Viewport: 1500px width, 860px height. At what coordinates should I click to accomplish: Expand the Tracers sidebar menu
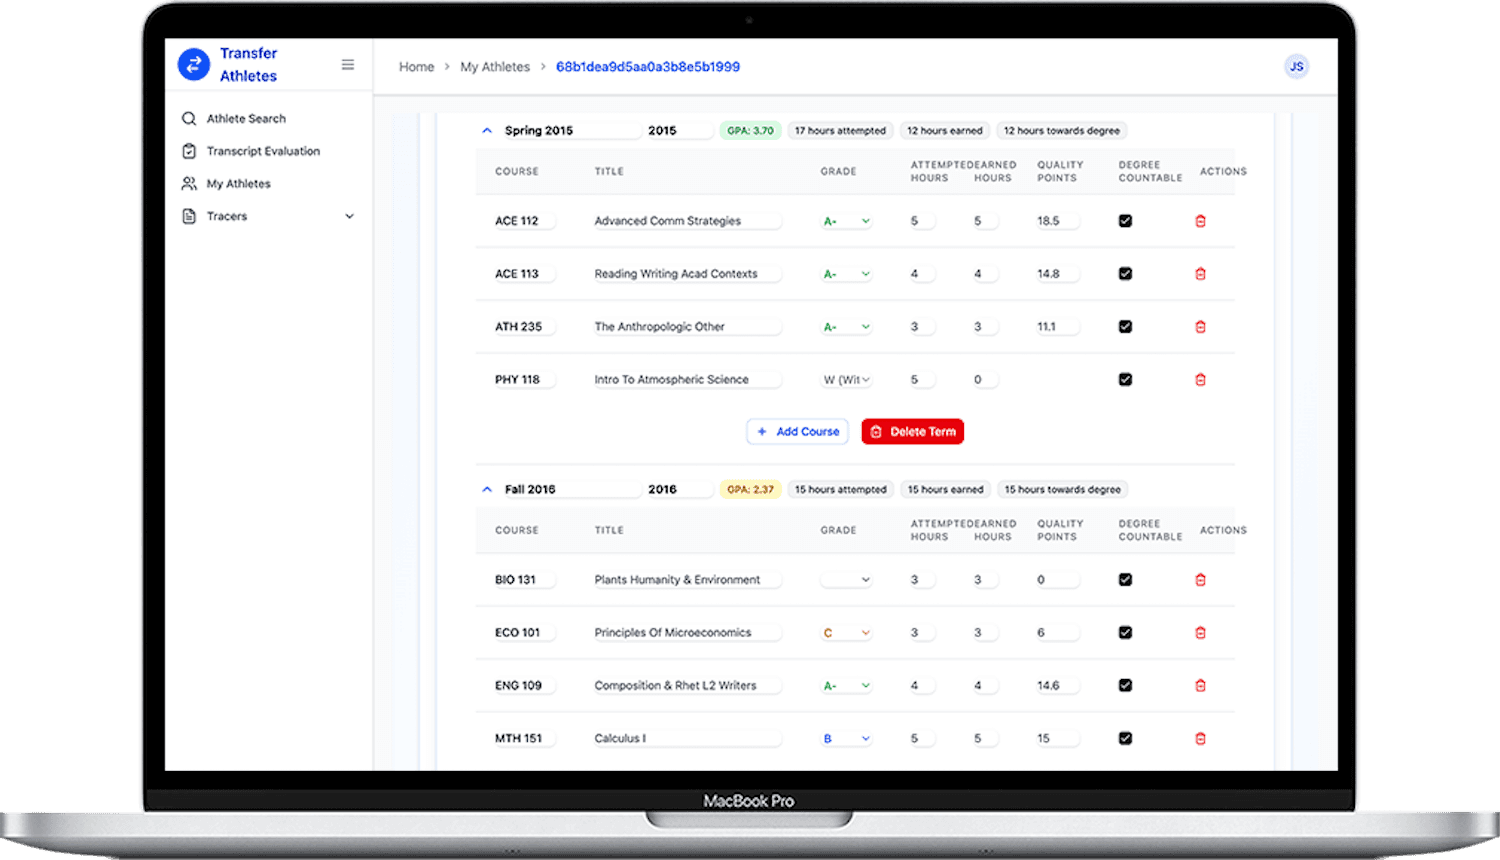(268, 216)
